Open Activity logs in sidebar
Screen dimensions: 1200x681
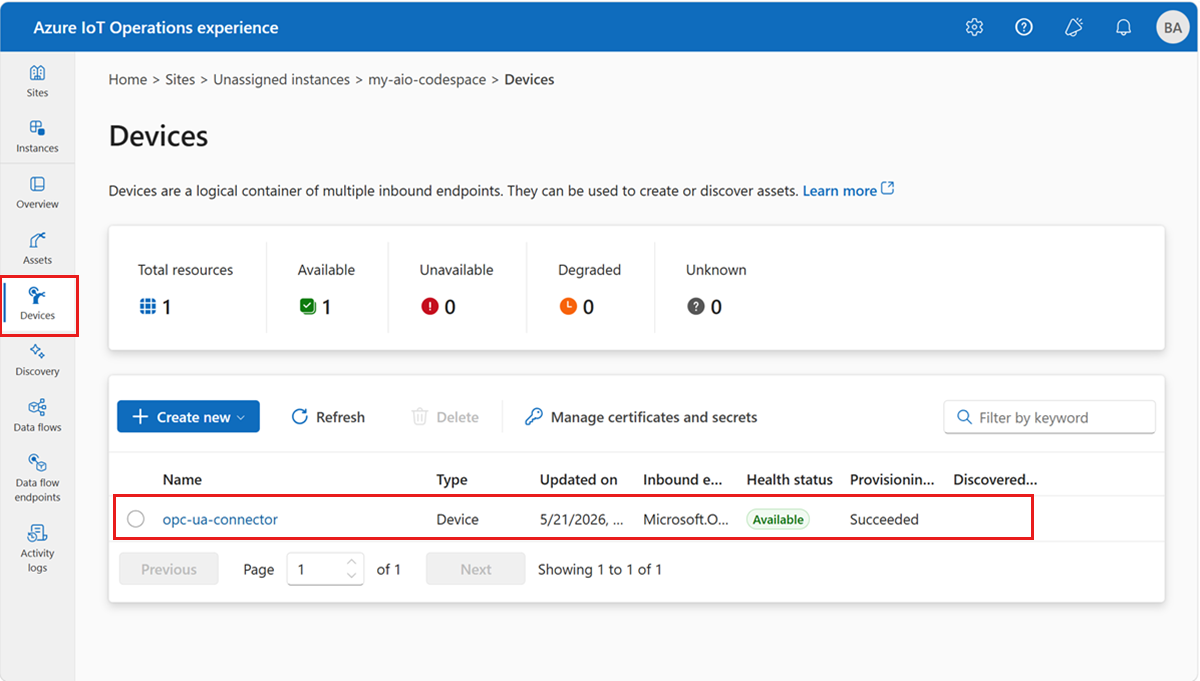tap(37, 548)
